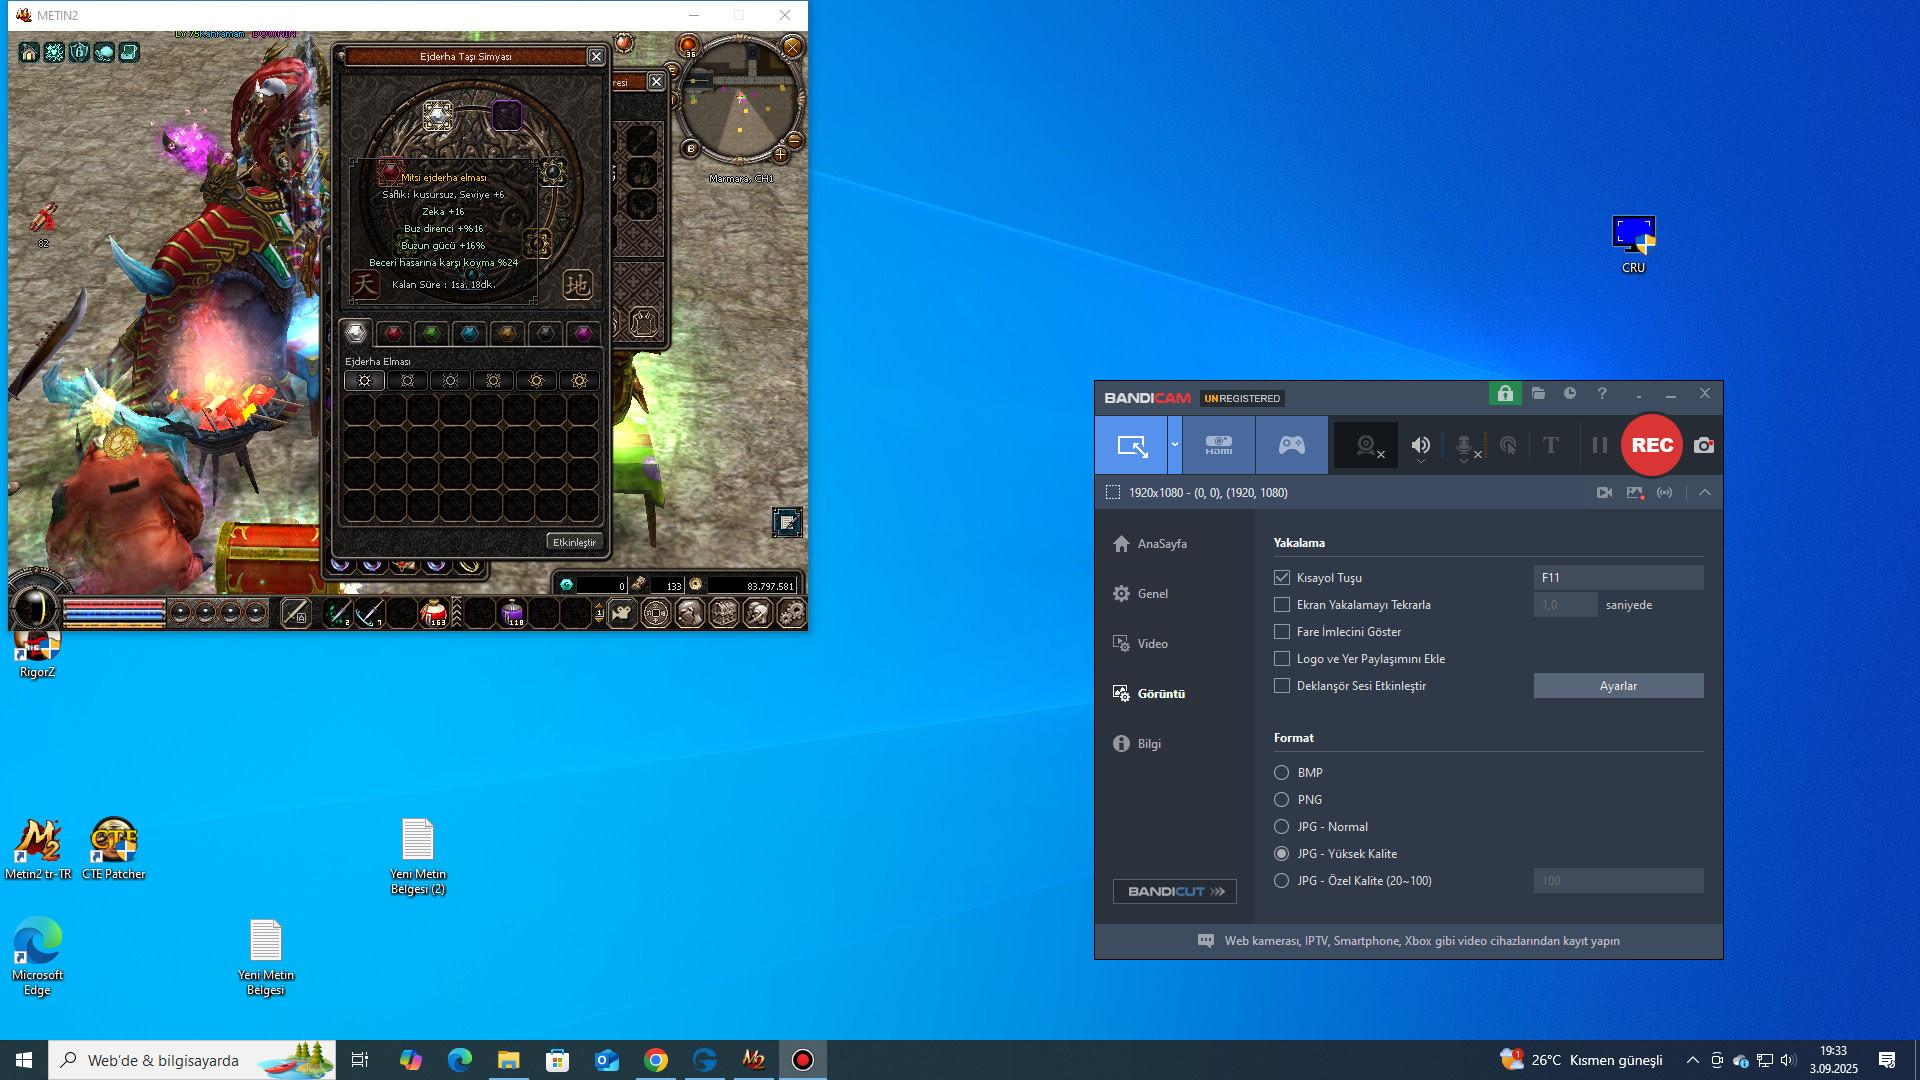Select the blue dragon stone tab
Image resolution: width=1920 pixels, height=1080 pixels.
(x=469, y=333)
